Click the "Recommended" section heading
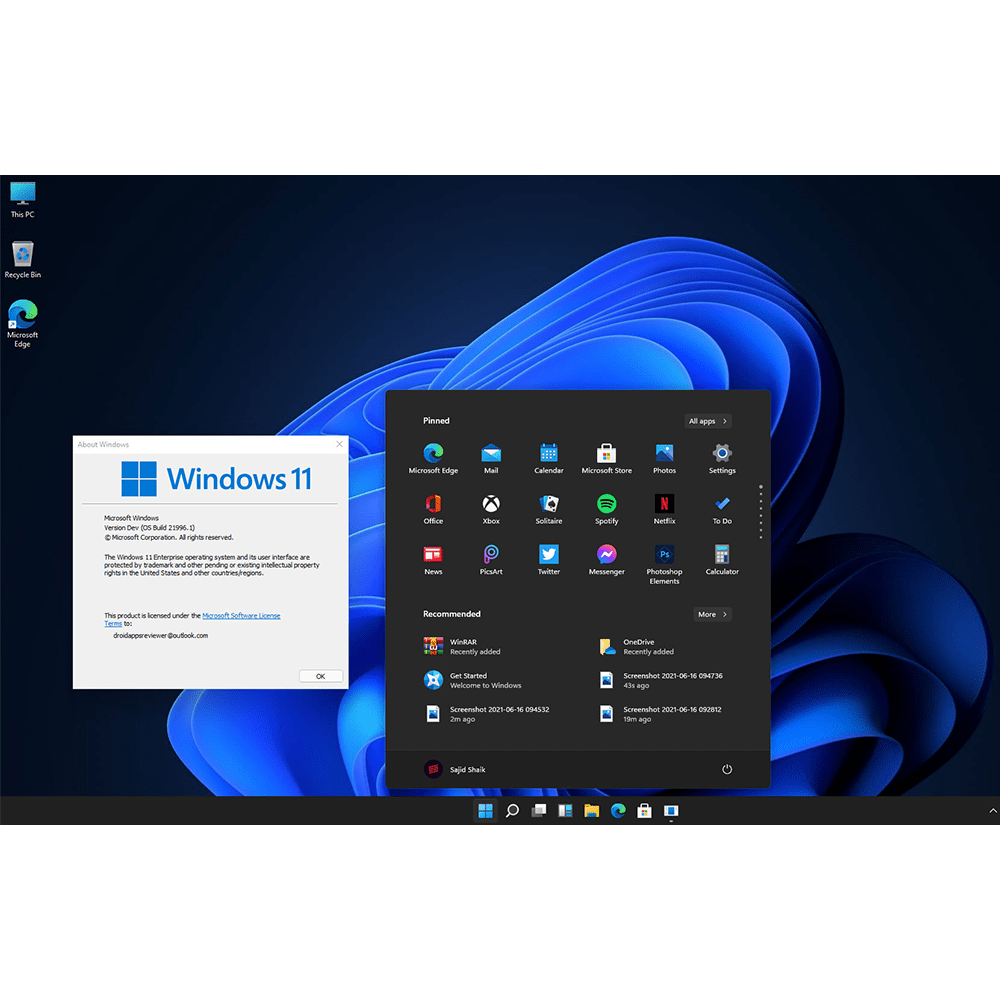 tap(452, 614)
